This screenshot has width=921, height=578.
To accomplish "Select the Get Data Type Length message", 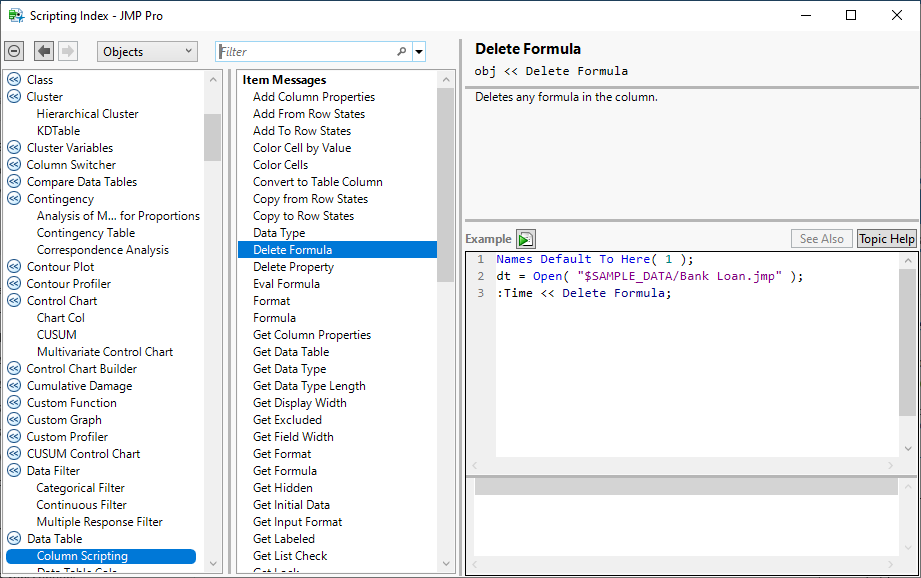I will [x=309, y=386].
